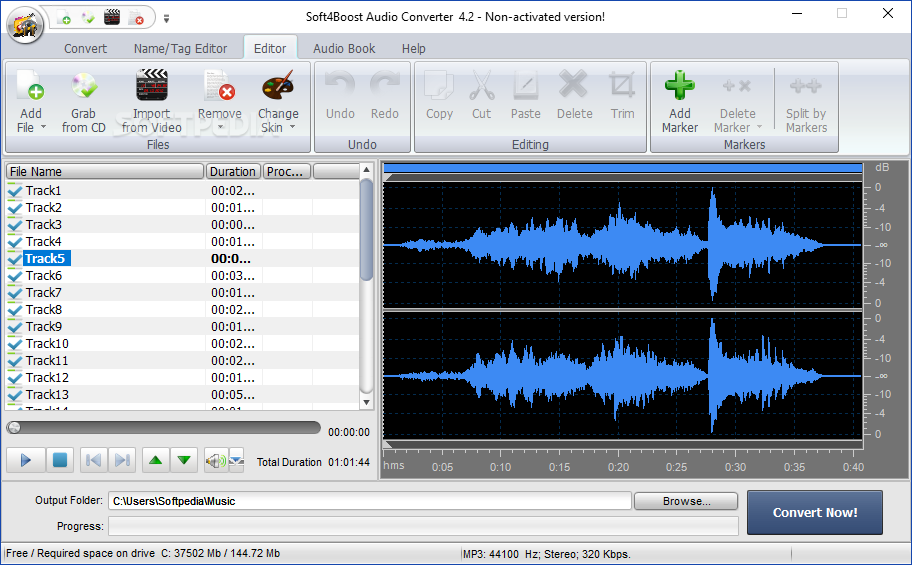Click the Soft4Boost application logo button
This screenshot has width=912, height=565.
click(25, 24)
